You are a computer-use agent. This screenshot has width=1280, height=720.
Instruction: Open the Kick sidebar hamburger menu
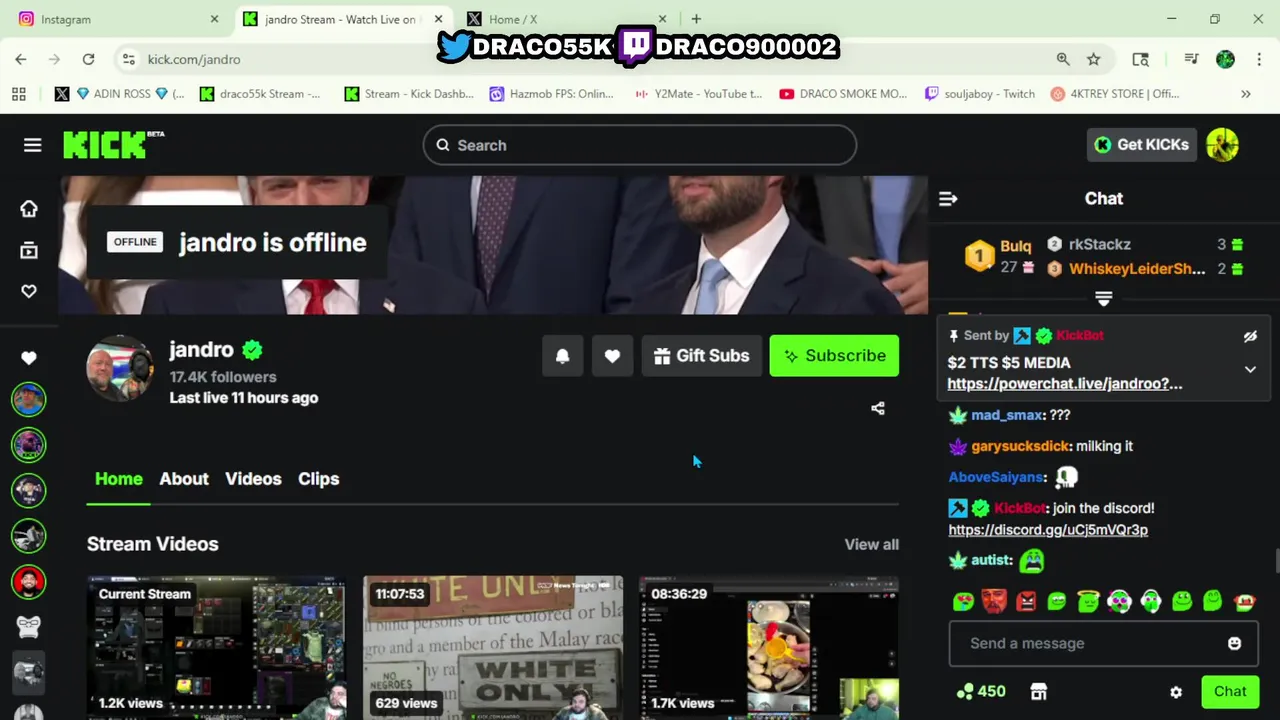click(x=32, y=145)
